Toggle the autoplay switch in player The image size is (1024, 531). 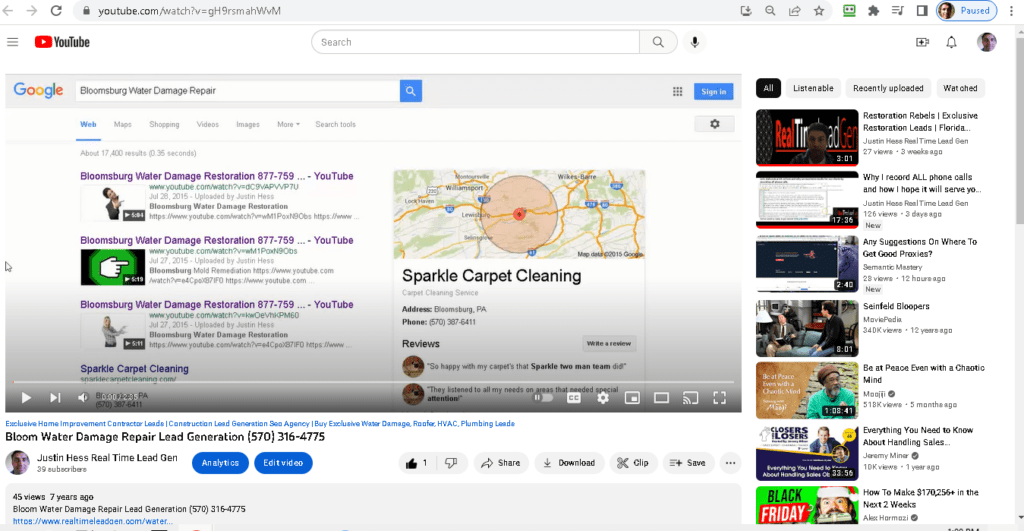(x=543, y=397)
